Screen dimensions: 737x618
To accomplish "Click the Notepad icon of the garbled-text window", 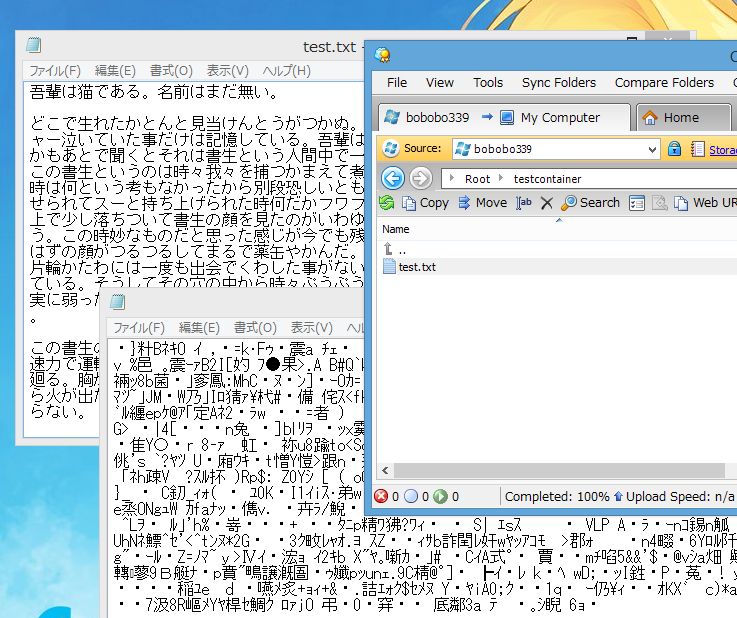I will point(118,302).
